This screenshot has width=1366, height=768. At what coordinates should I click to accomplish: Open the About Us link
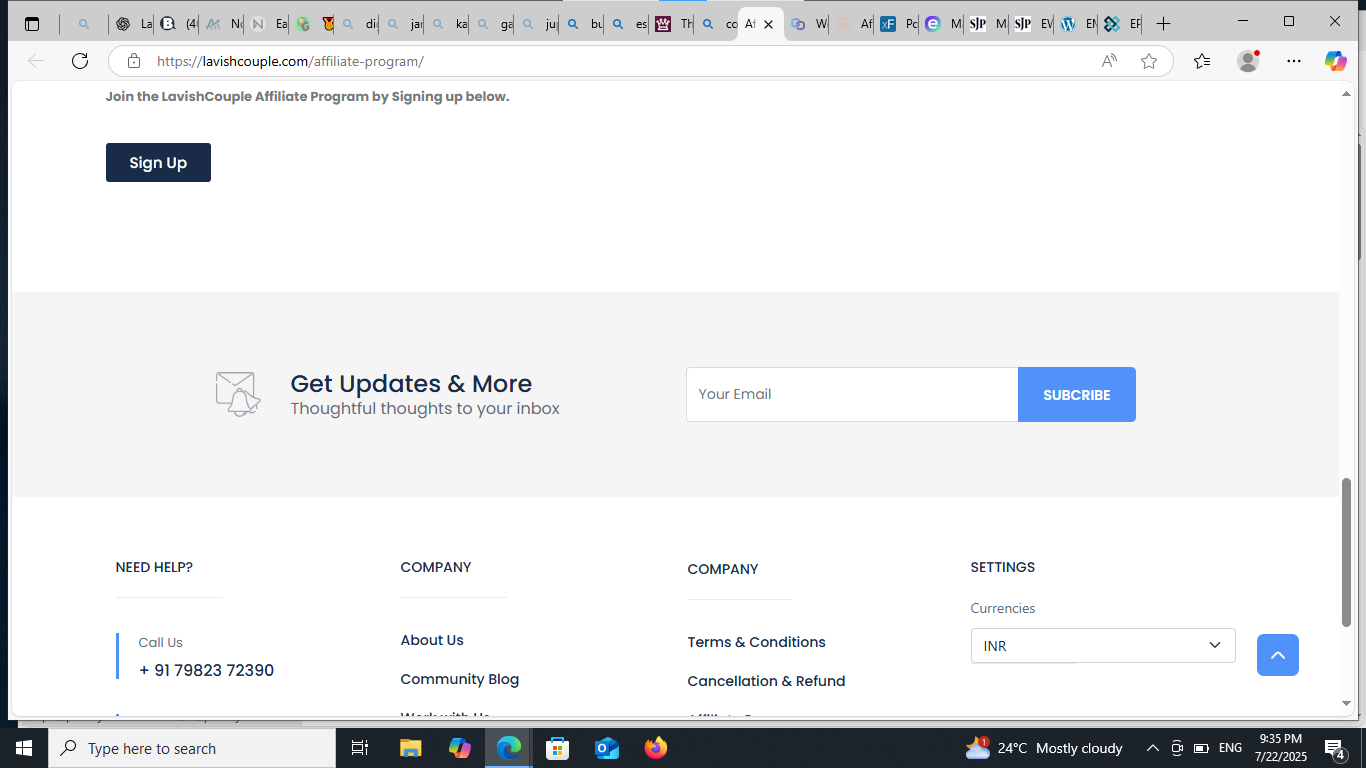432,640
